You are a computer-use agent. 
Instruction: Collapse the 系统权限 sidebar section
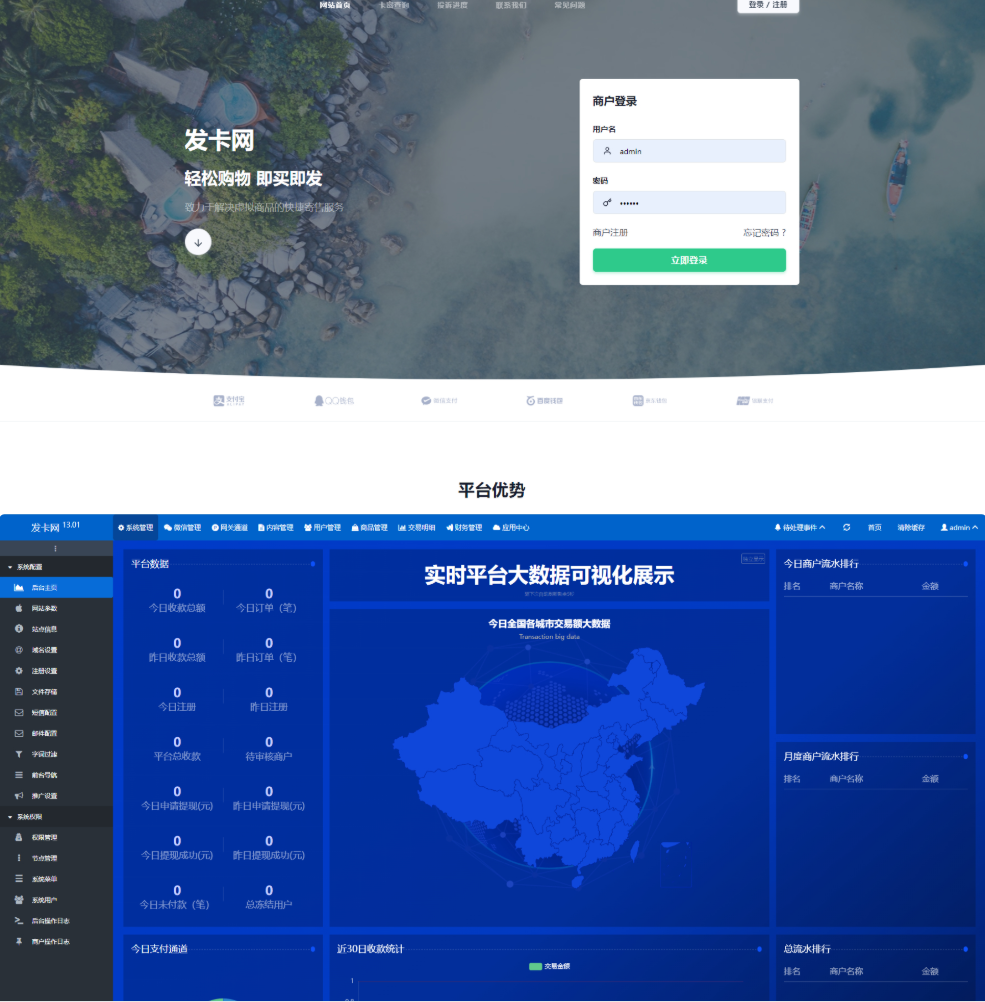coord(30,816)
